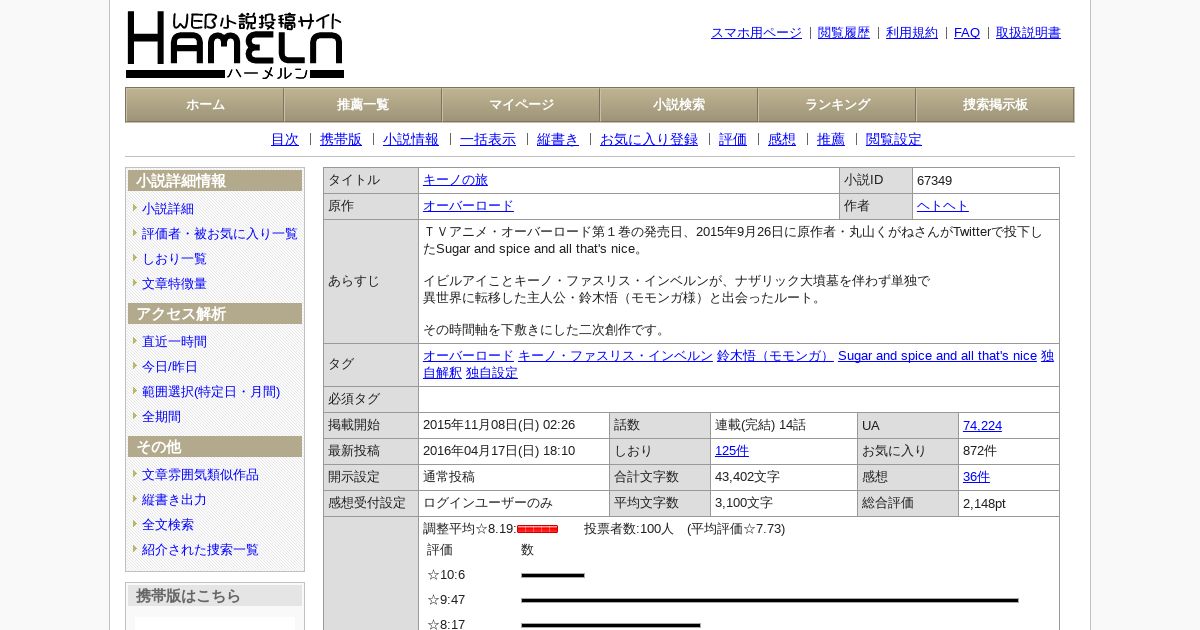The height and width of the screenshot is (630, 1200).
Task: Click the 総合評価 value 2,148pt
Action: click(984, 503)
